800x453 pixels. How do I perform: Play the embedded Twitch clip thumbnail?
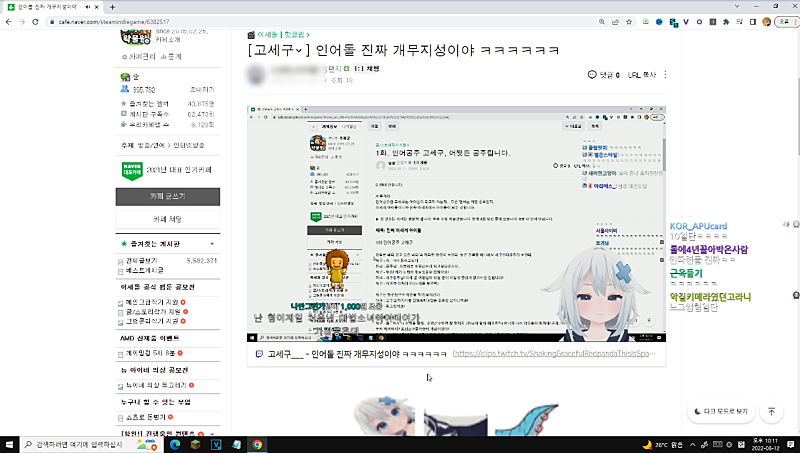coord(456,224)
